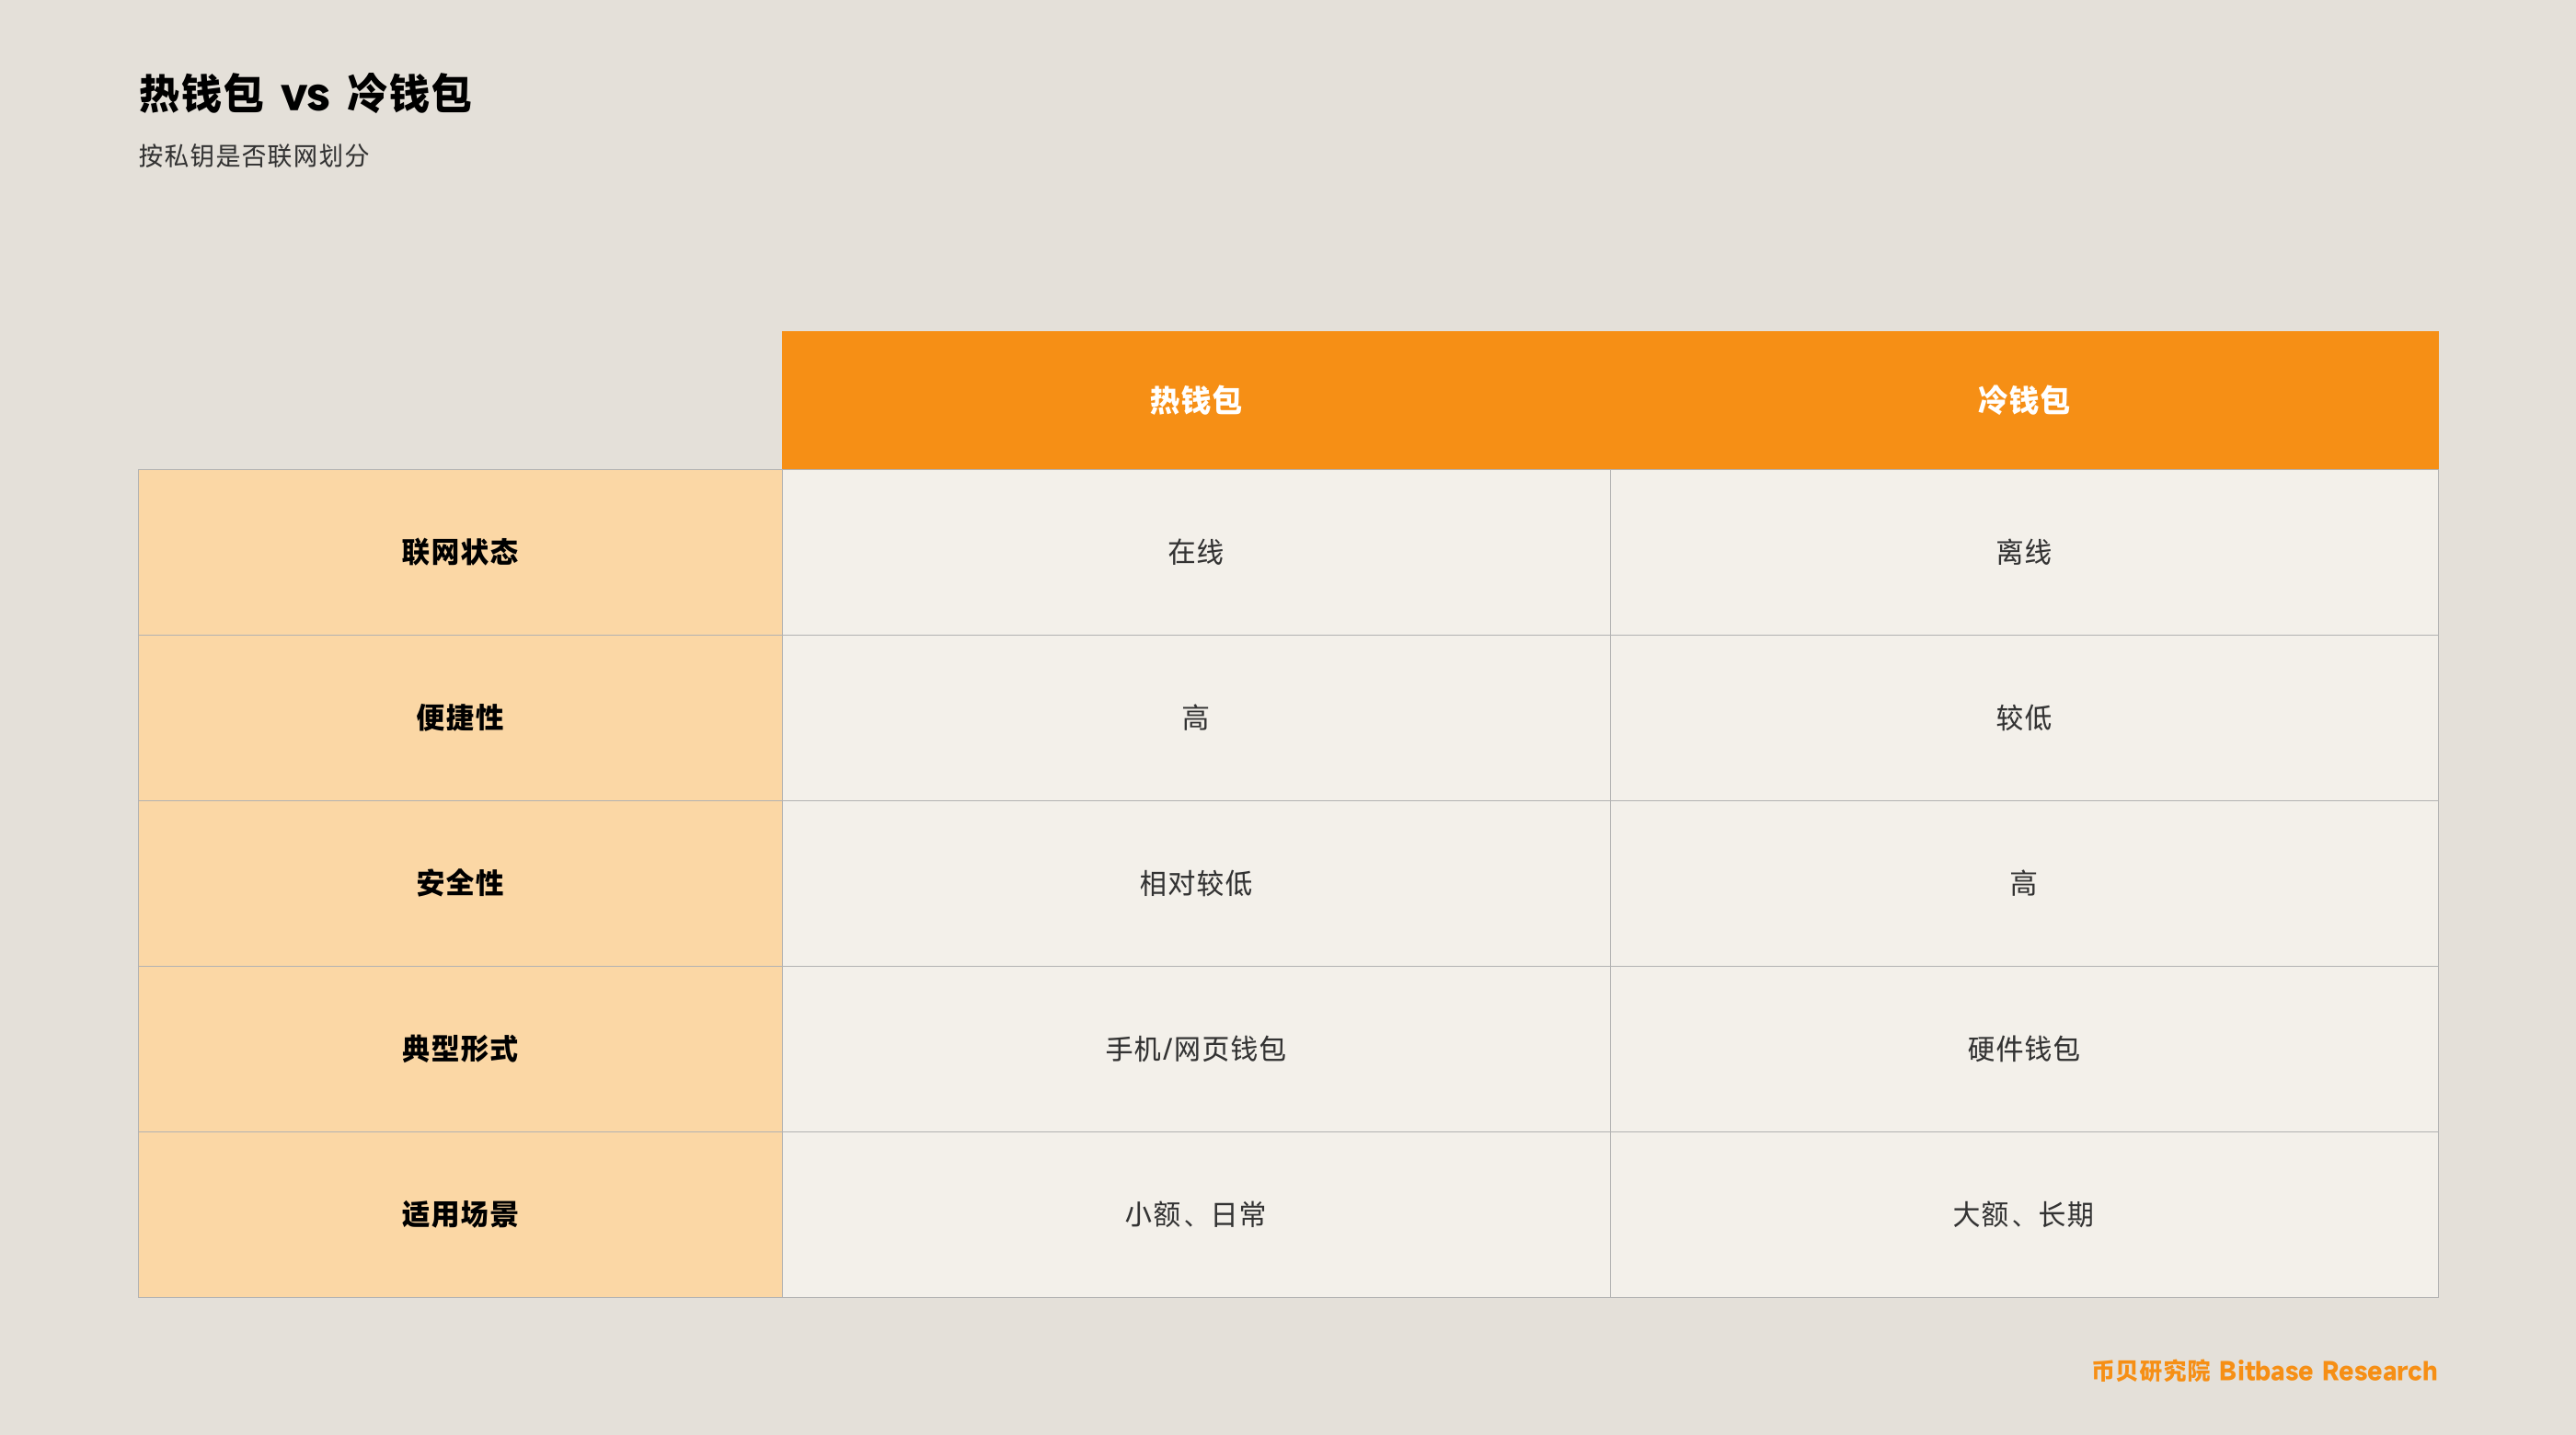Select the 便捷性 row label
The width and height of the screenshot is (2576, 1435).
coord(460,718)
